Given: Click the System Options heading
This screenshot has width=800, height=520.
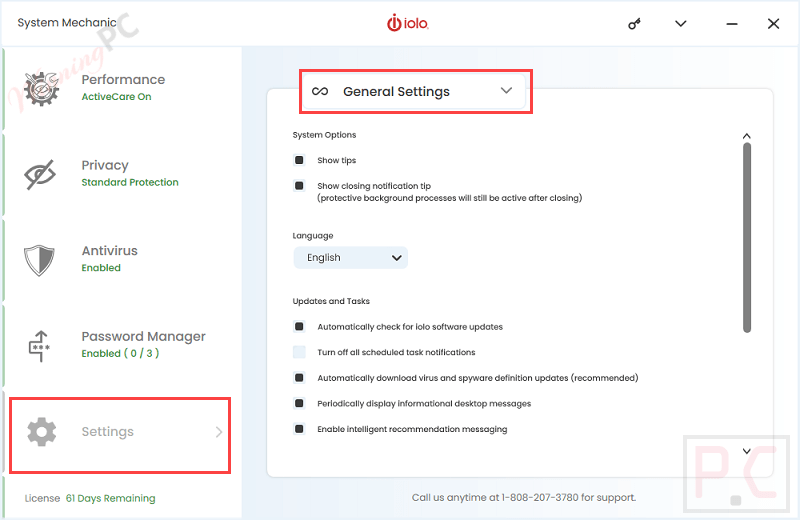Looking at the screenshot, I should [x=324, y=135].
